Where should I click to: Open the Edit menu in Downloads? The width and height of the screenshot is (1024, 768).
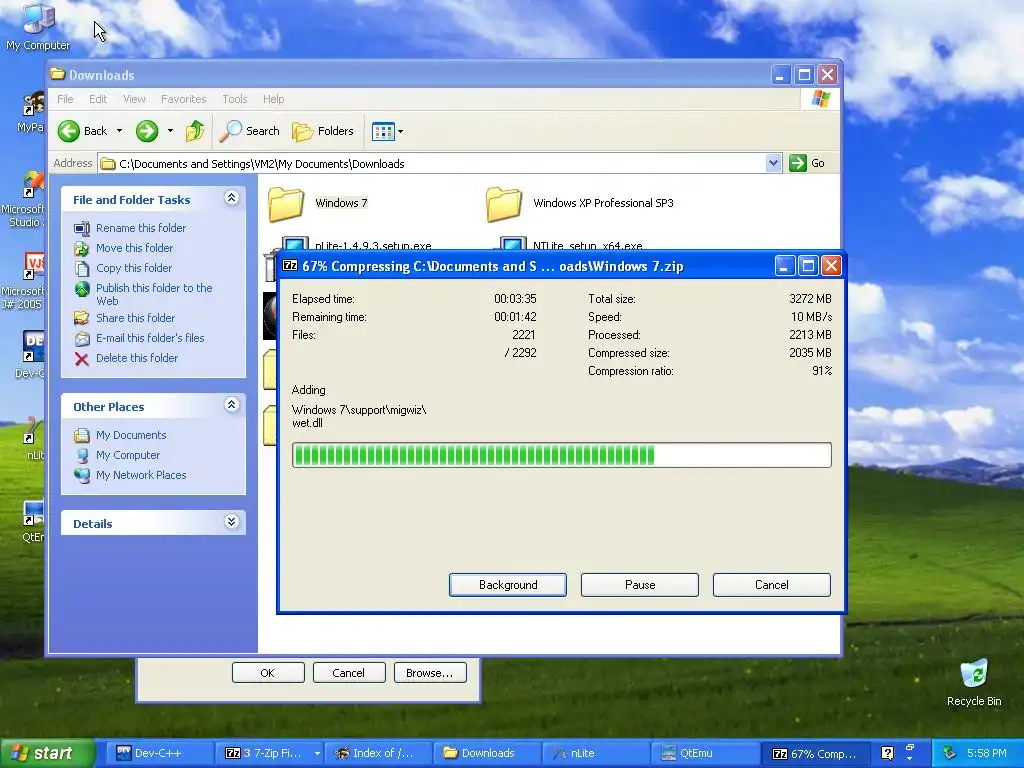coord(98,99)
